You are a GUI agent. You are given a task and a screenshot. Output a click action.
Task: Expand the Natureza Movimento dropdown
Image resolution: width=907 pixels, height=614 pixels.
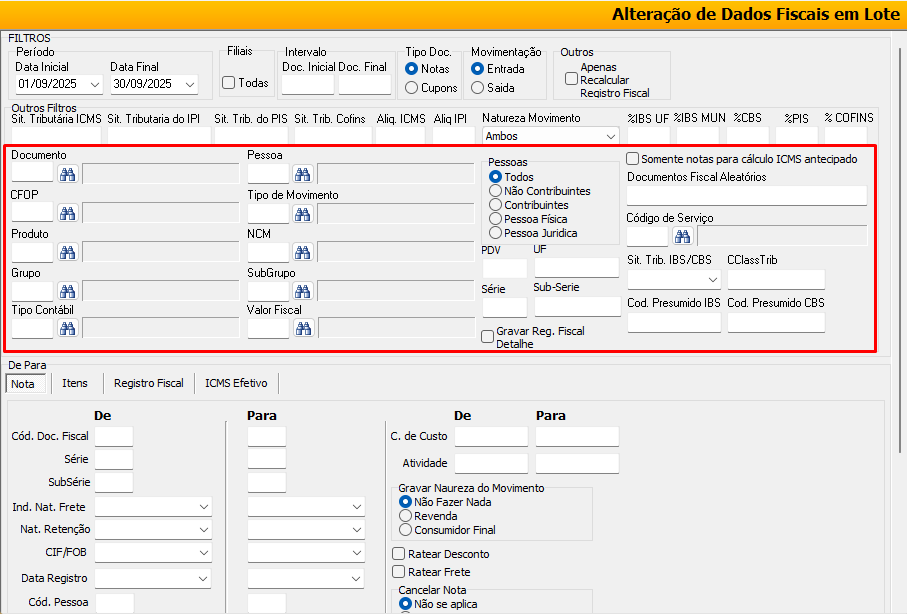point(610,136)
